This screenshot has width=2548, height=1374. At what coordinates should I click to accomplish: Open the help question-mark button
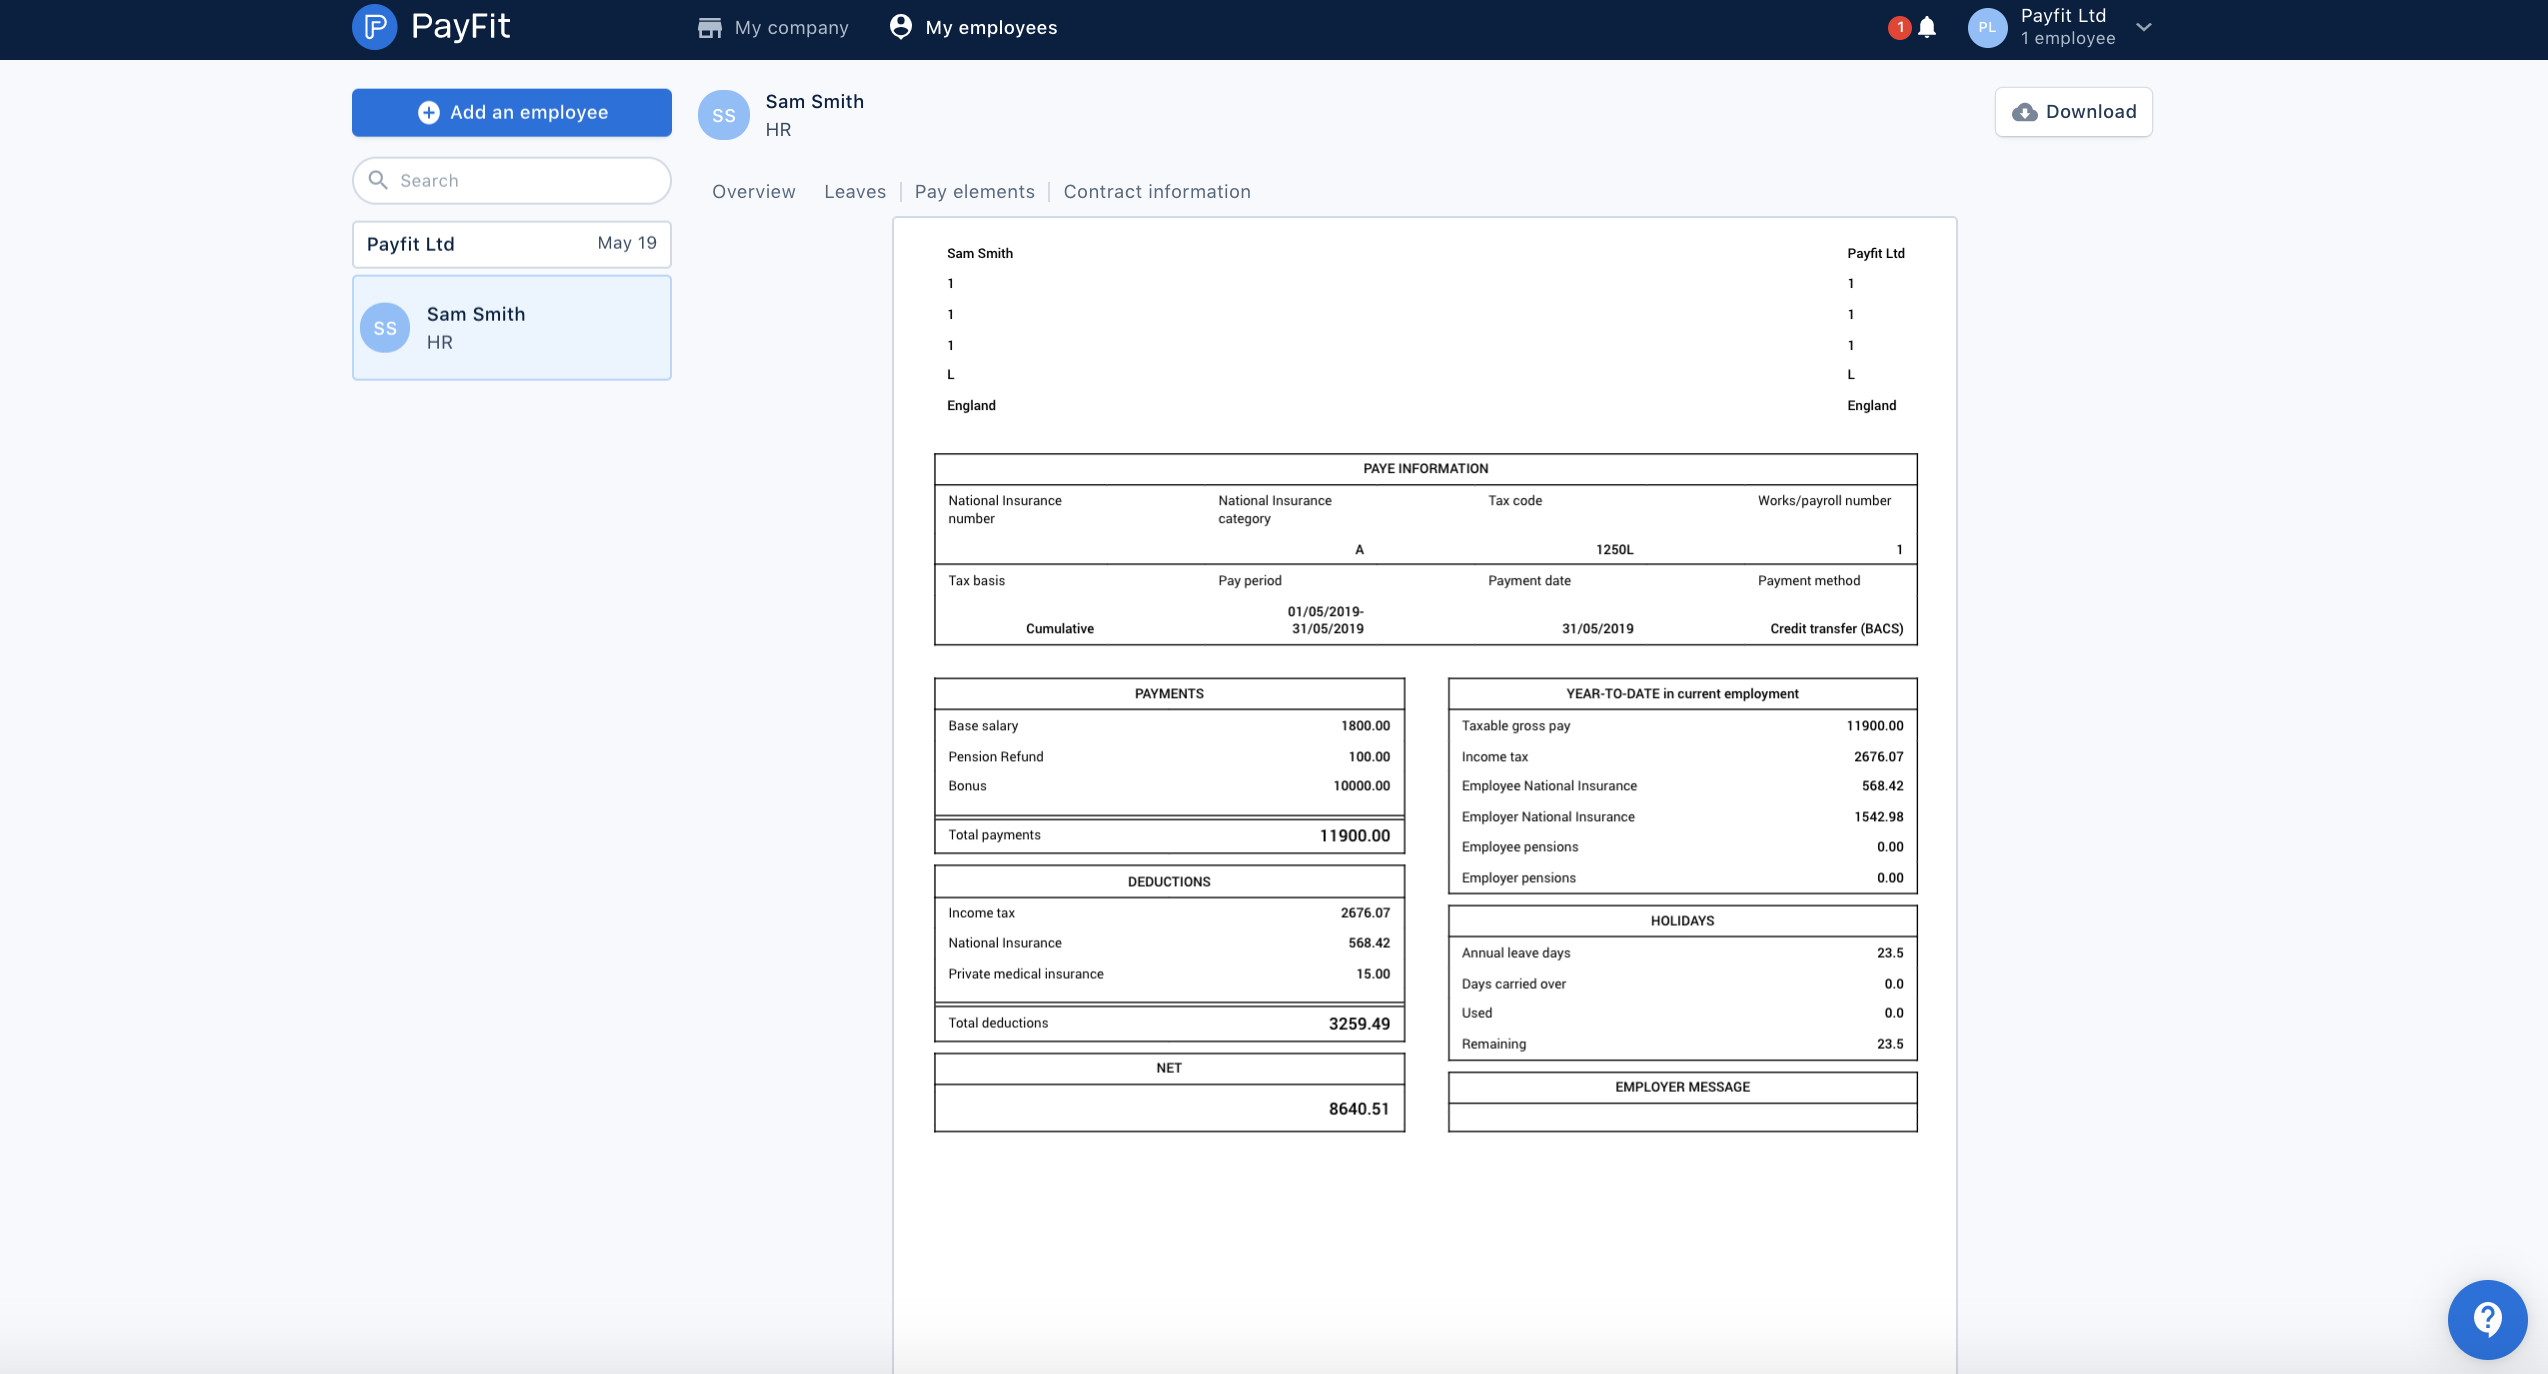click(x=2487, y=1320)
